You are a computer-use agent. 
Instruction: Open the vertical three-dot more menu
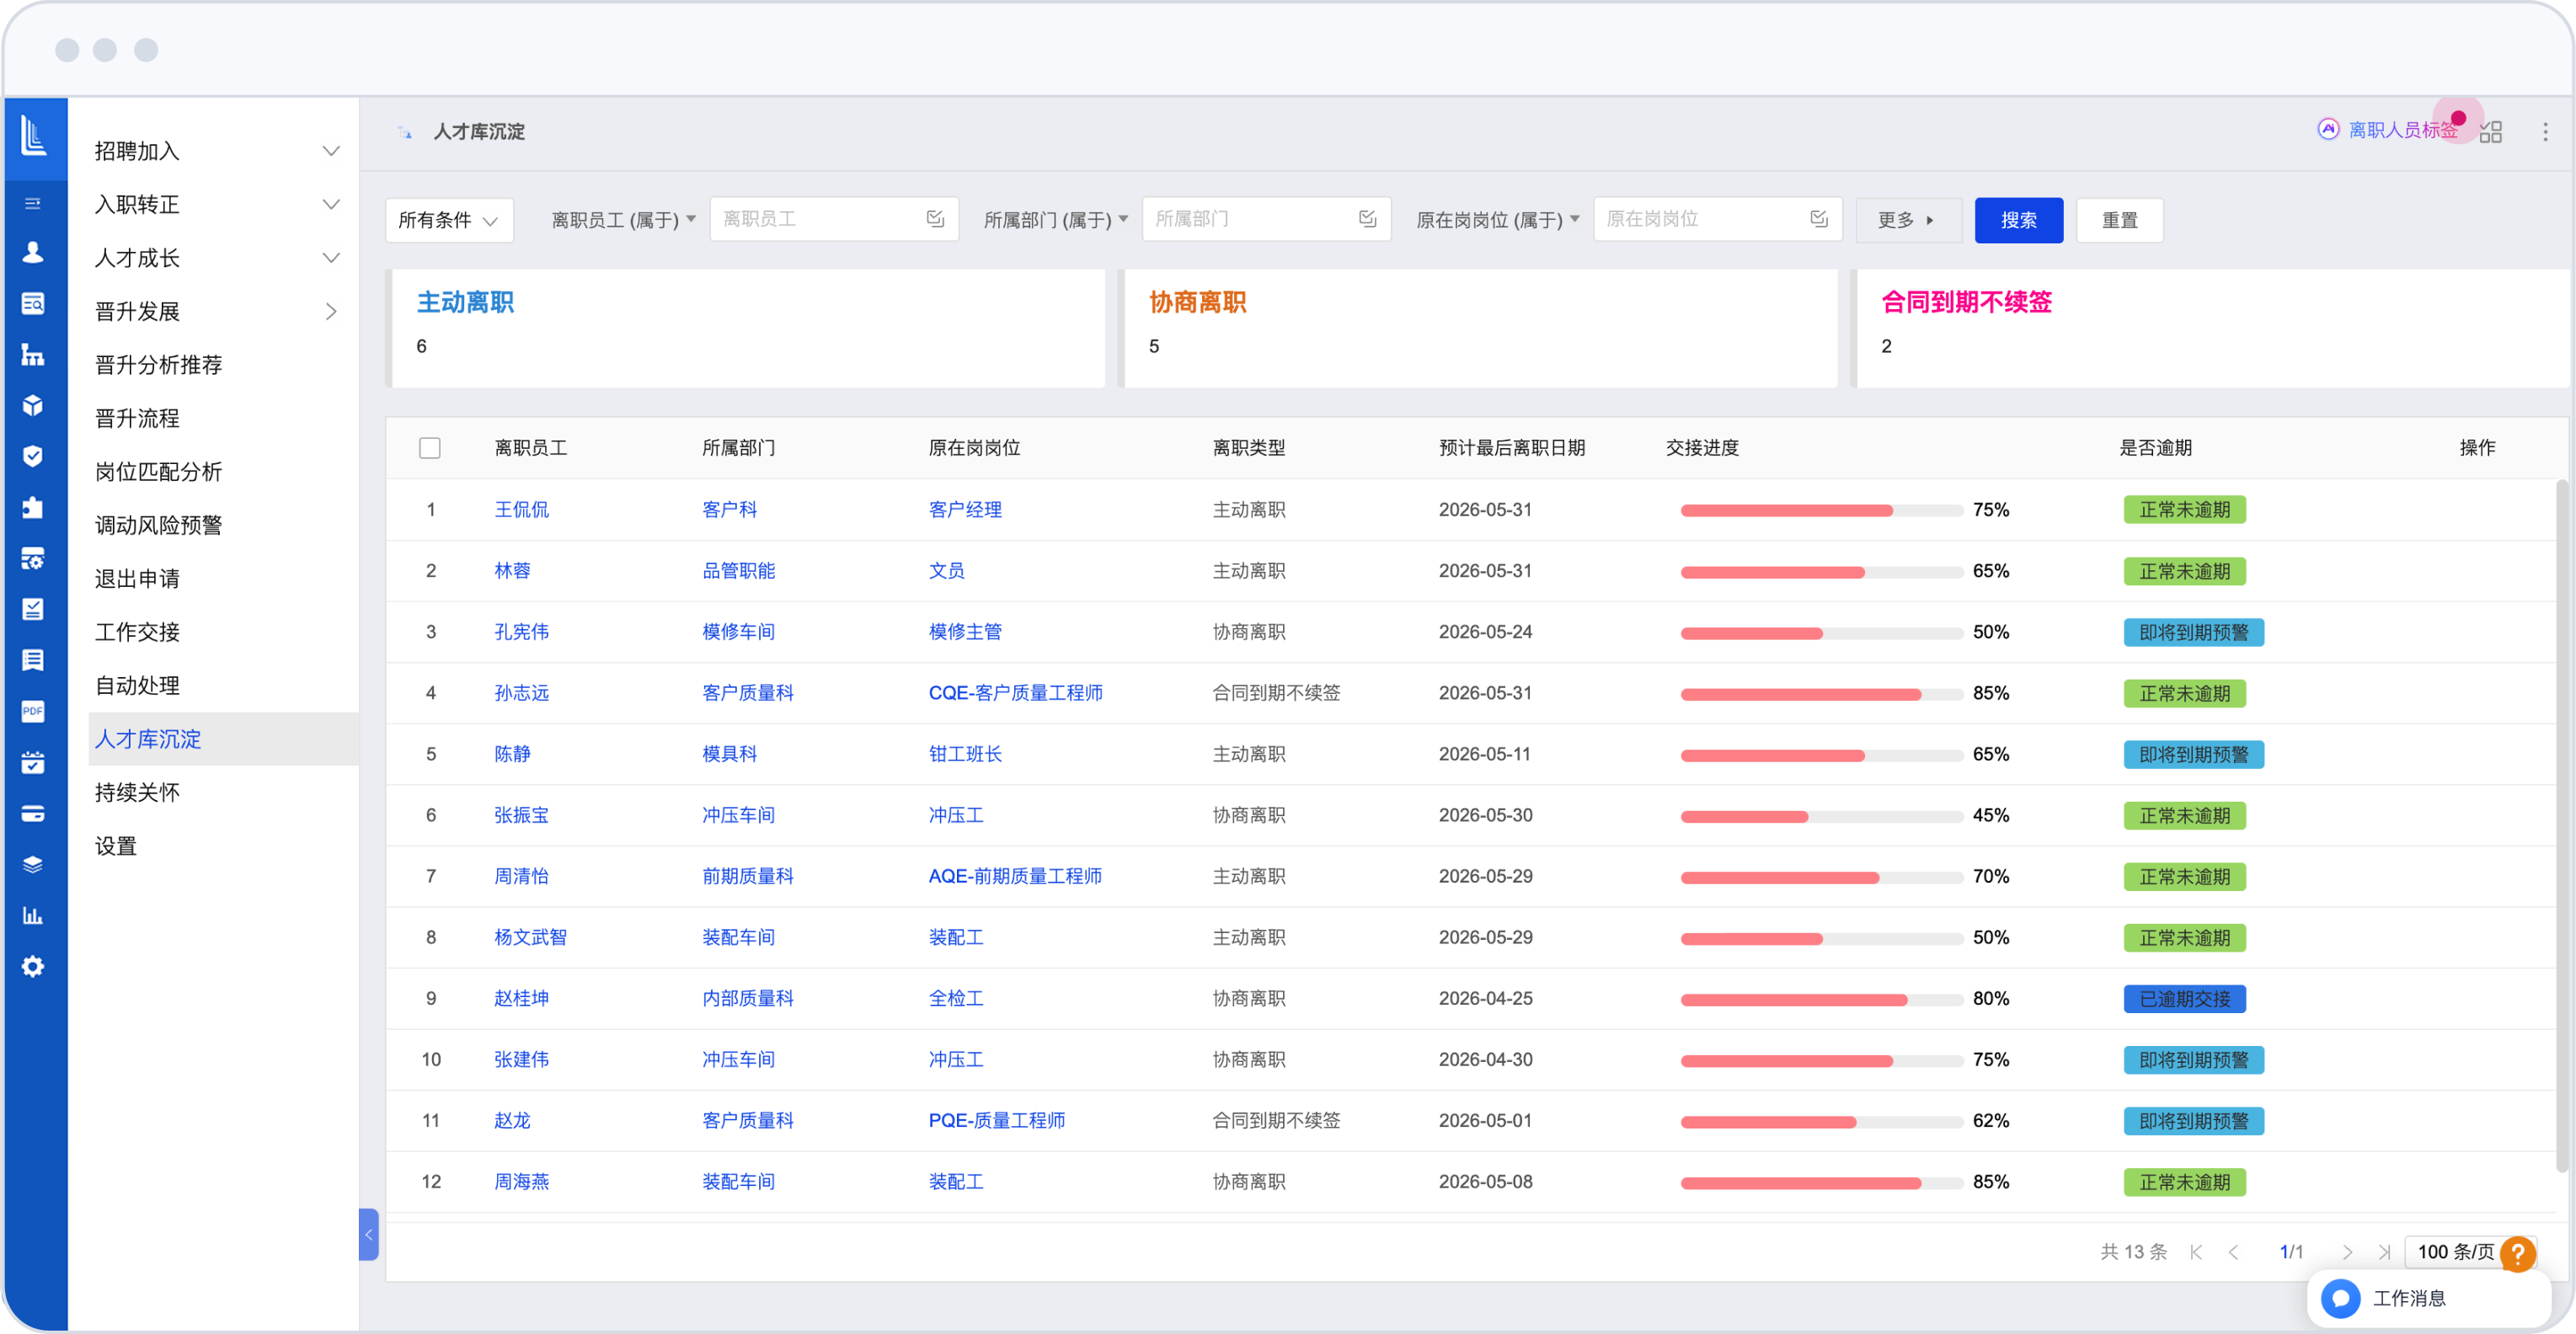point(2546,132)
